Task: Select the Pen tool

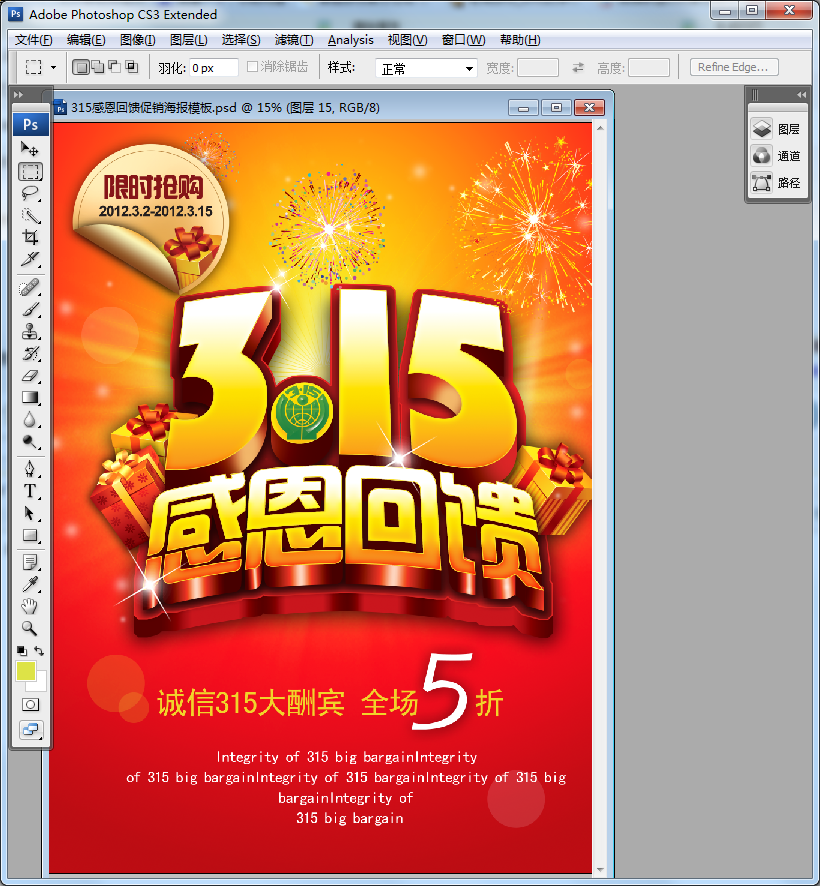Action: pyautogui.click(x=30, y=469)
